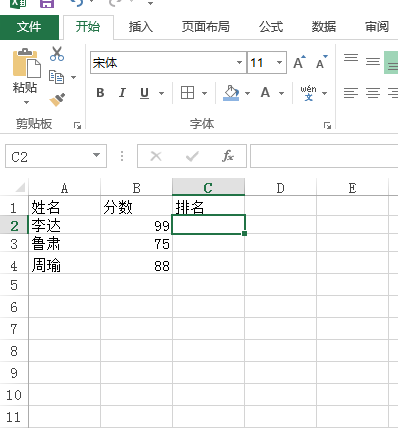Click the formula bar resize dots handle
This screenshot has height=428, width=398.
(122, 156)
